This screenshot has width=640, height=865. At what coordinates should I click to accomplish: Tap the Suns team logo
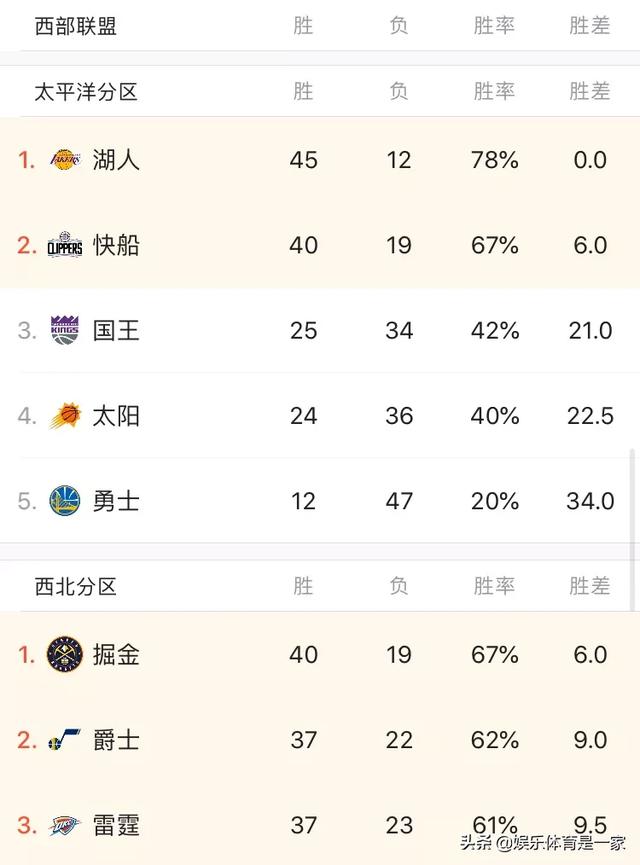tap(65, 415)
